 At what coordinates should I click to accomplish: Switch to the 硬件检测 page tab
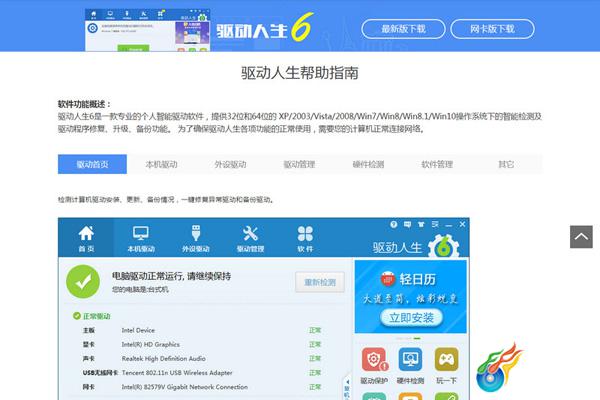(368, 164)
